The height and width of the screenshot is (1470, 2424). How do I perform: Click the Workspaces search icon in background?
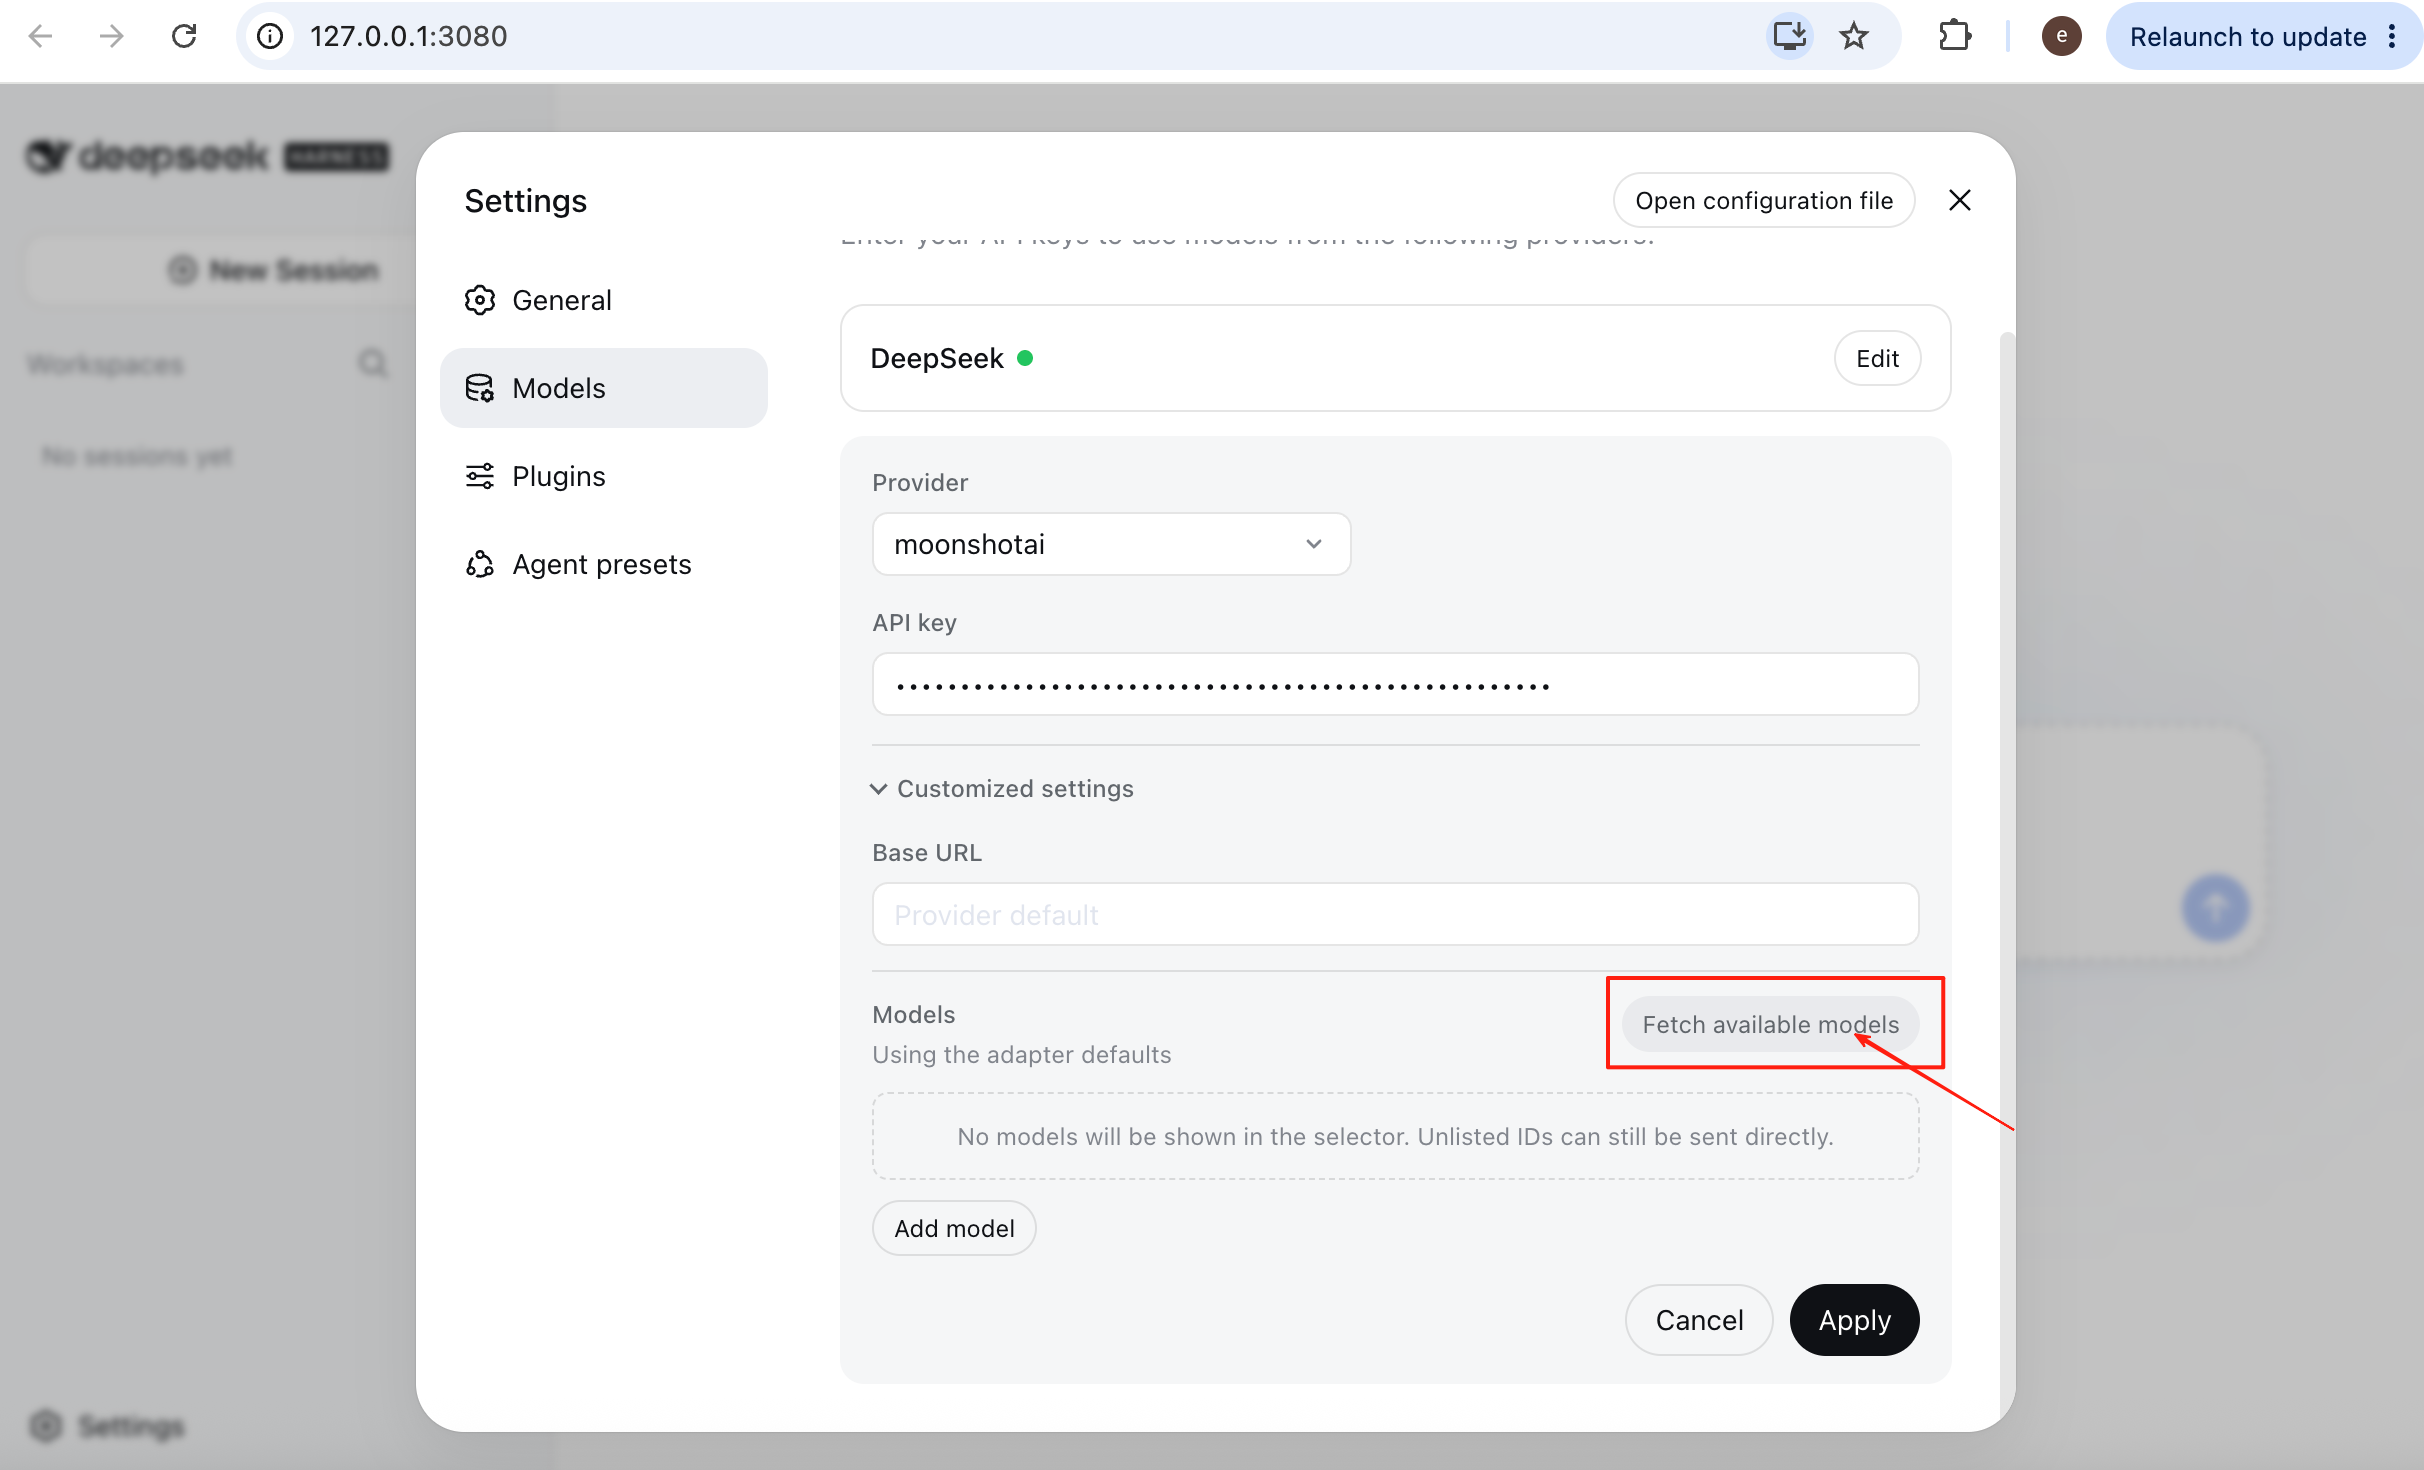click(x=373, y=364)
